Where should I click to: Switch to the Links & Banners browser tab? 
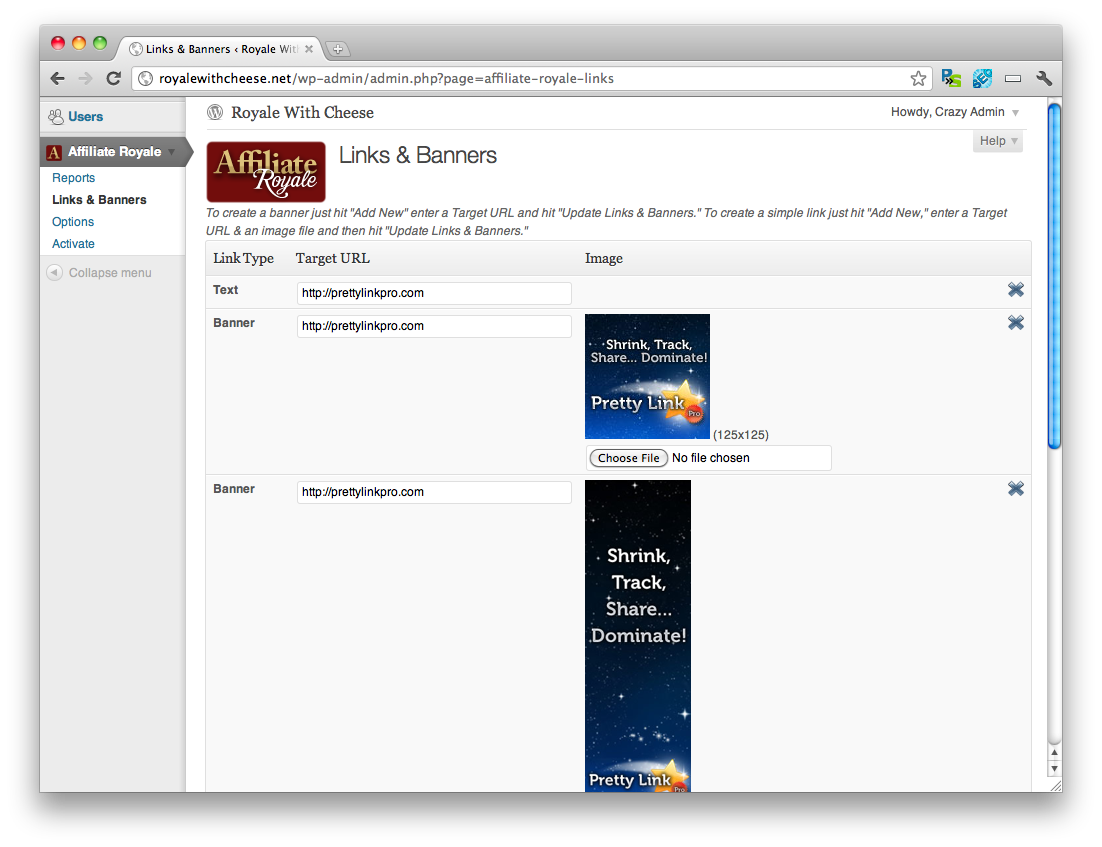[213, 48]
